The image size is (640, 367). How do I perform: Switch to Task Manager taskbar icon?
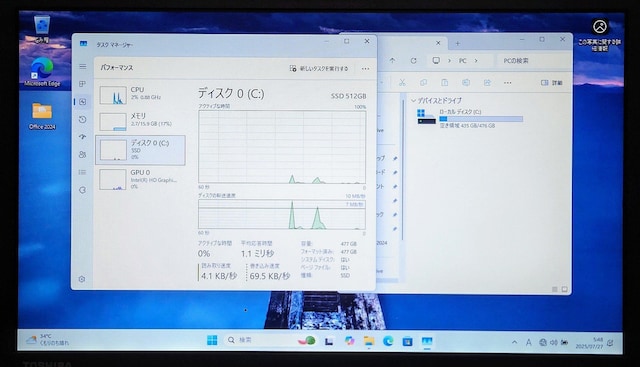click(427, 341)
